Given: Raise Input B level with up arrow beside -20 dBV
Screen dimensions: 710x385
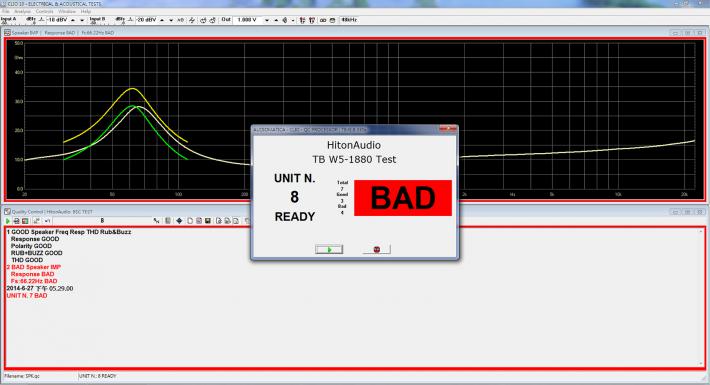Looking at the screenshot, I should [162, 20].
